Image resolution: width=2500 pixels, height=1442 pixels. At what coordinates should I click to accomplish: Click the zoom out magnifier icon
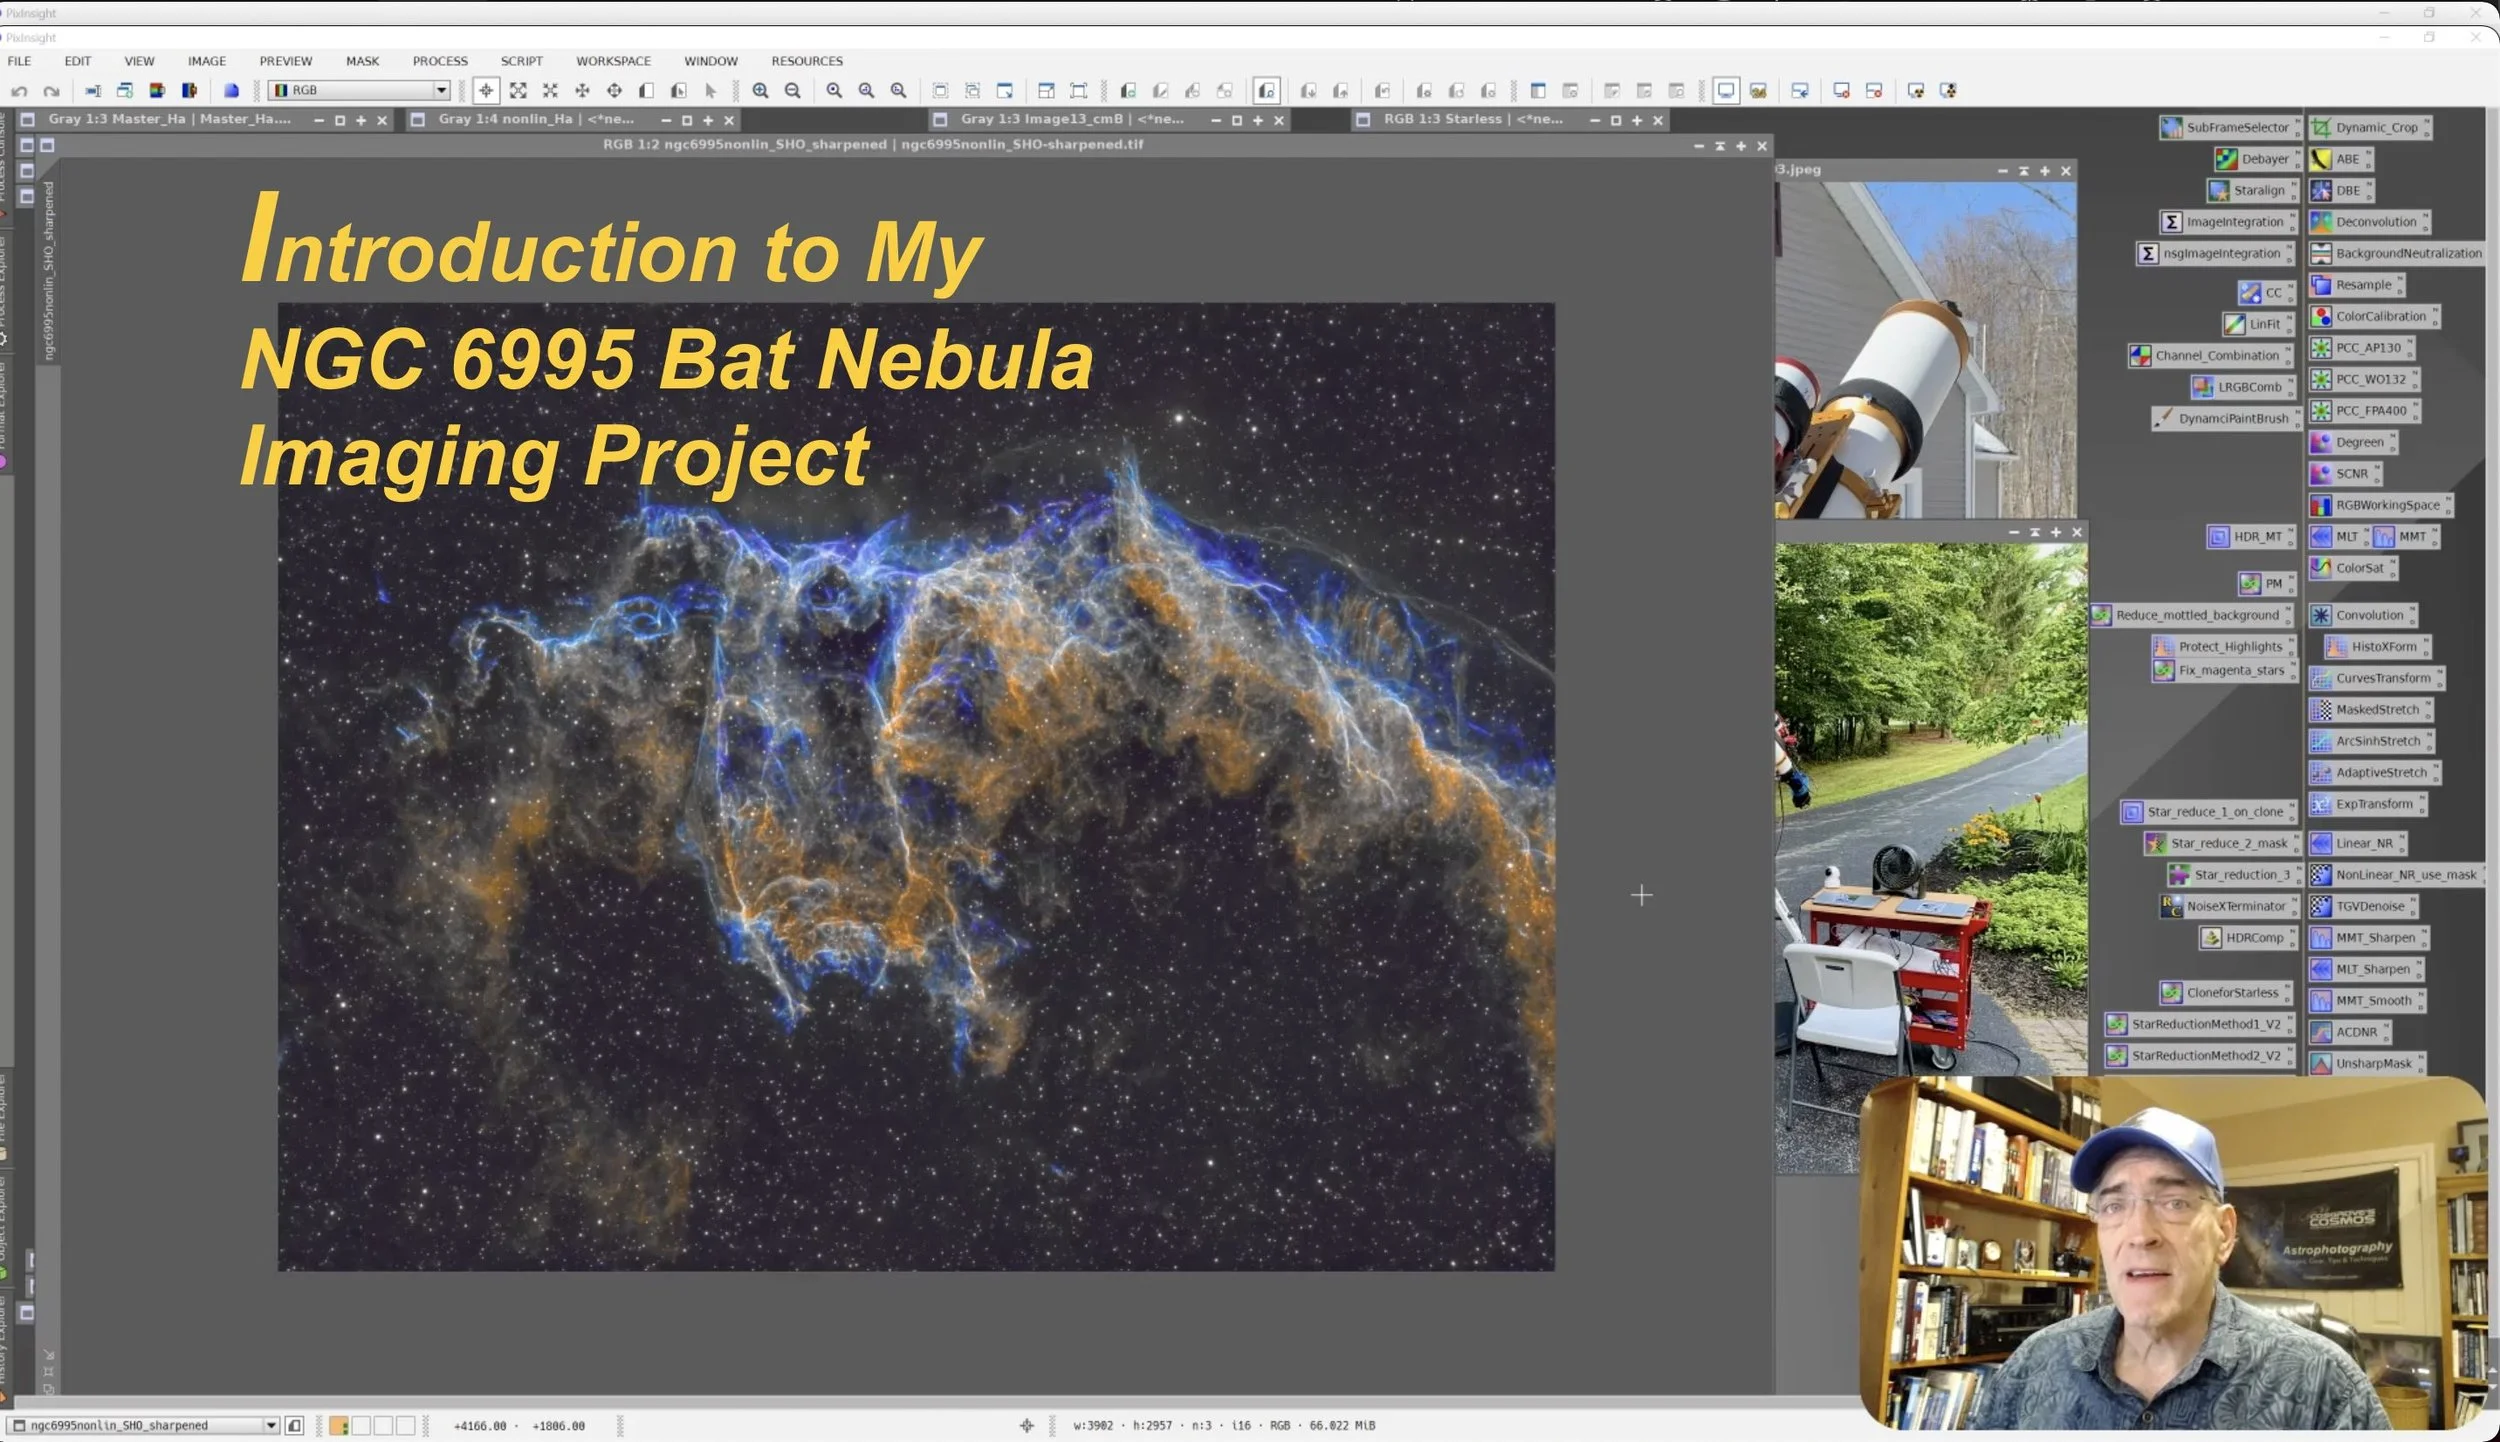(x=793, y=91)
